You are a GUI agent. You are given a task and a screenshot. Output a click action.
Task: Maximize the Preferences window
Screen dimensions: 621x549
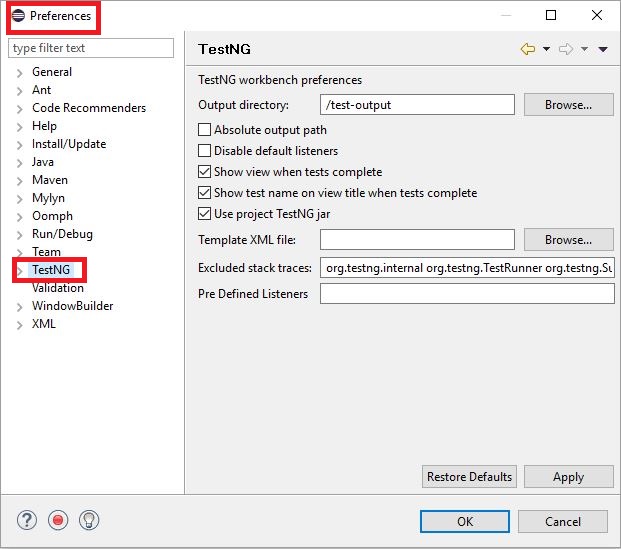point(551,15)
